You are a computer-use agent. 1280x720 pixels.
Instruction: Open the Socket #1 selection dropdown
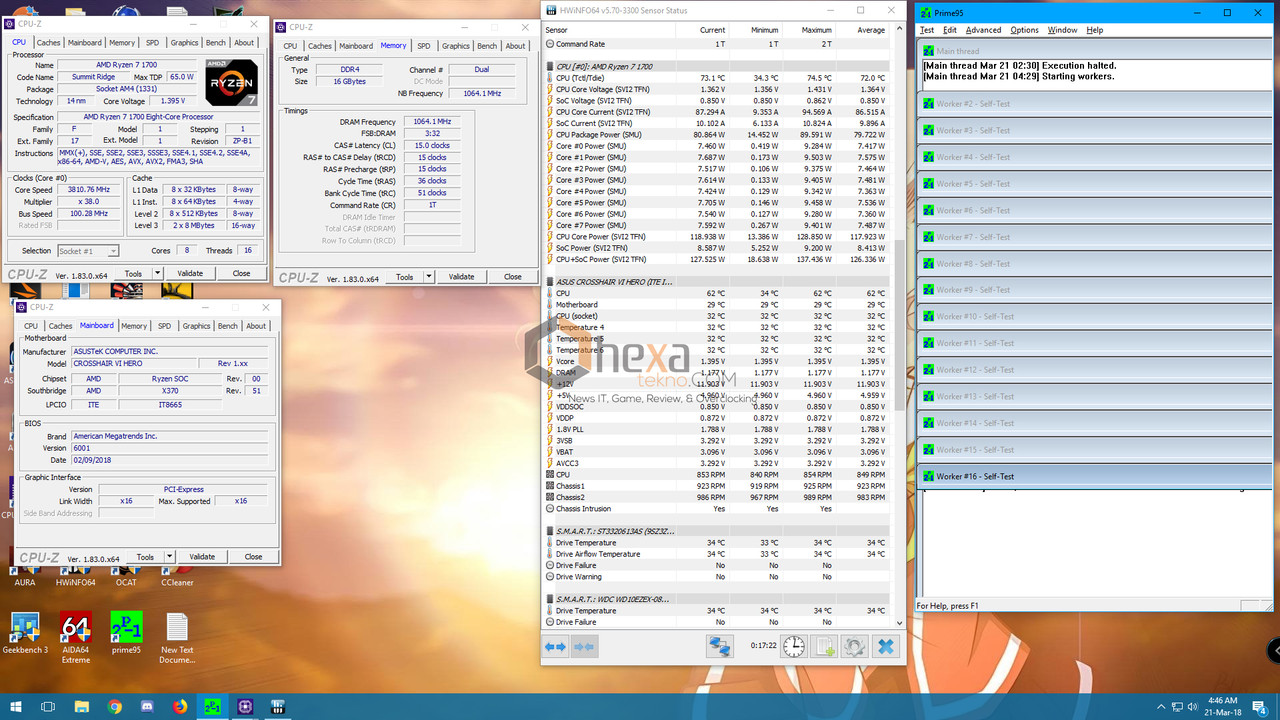pos(88,251)
